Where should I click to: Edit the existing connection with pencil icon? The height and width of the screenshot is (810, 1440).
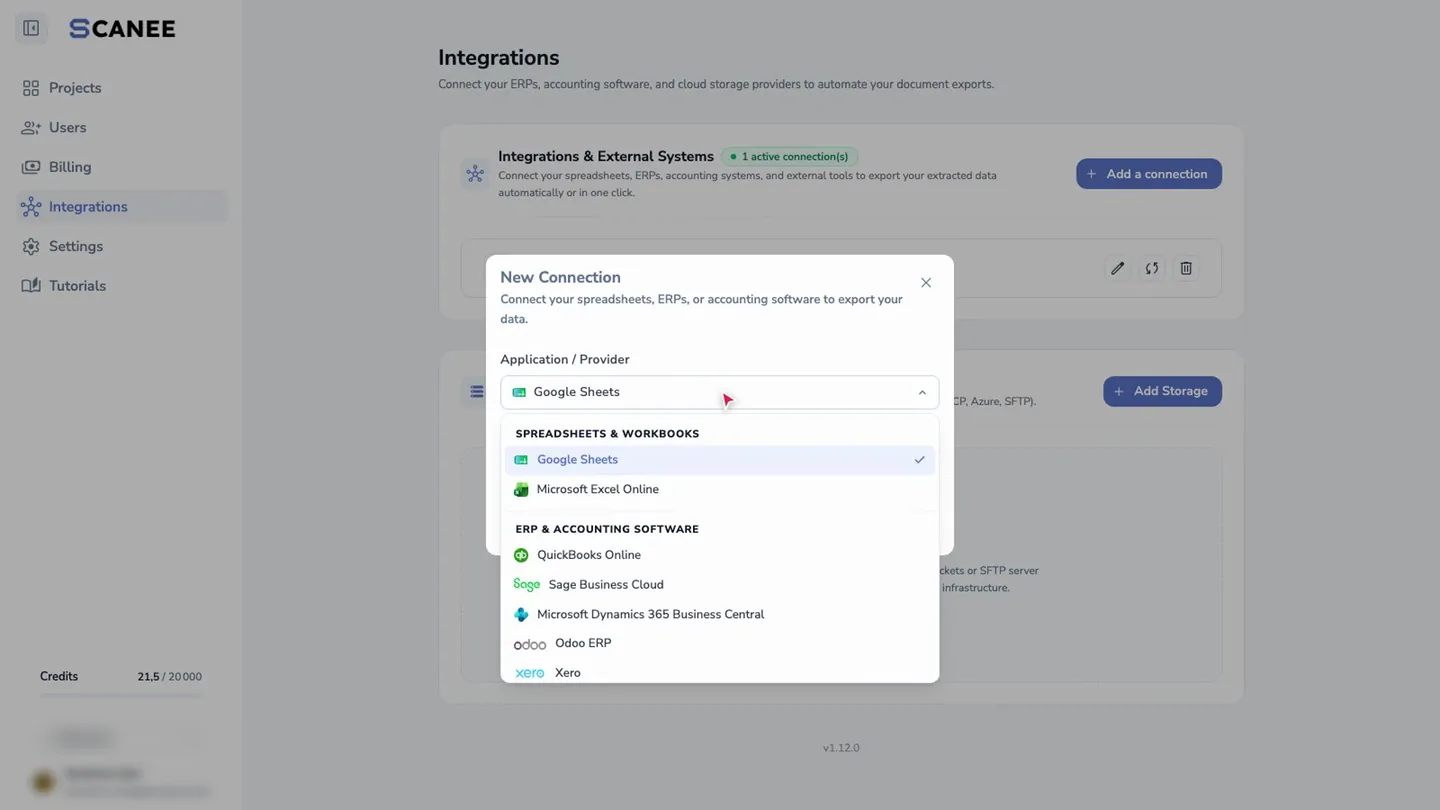(1118, 268)
